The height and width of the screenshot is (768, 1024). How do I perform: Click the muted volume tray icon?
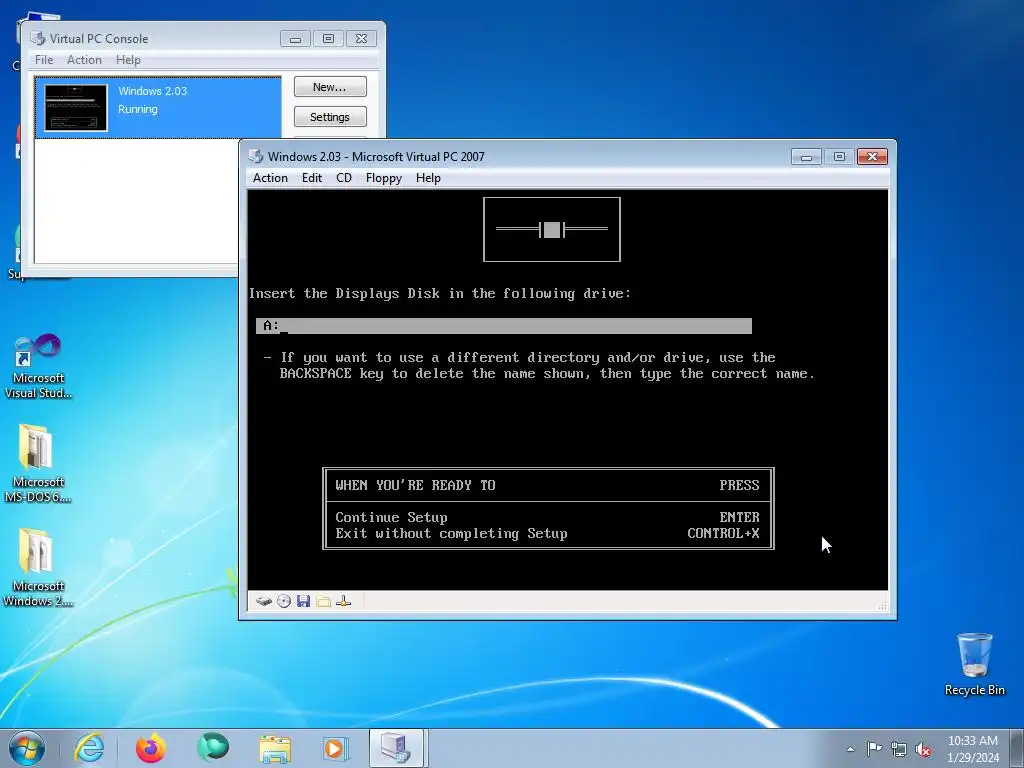[x=923, y=749]
